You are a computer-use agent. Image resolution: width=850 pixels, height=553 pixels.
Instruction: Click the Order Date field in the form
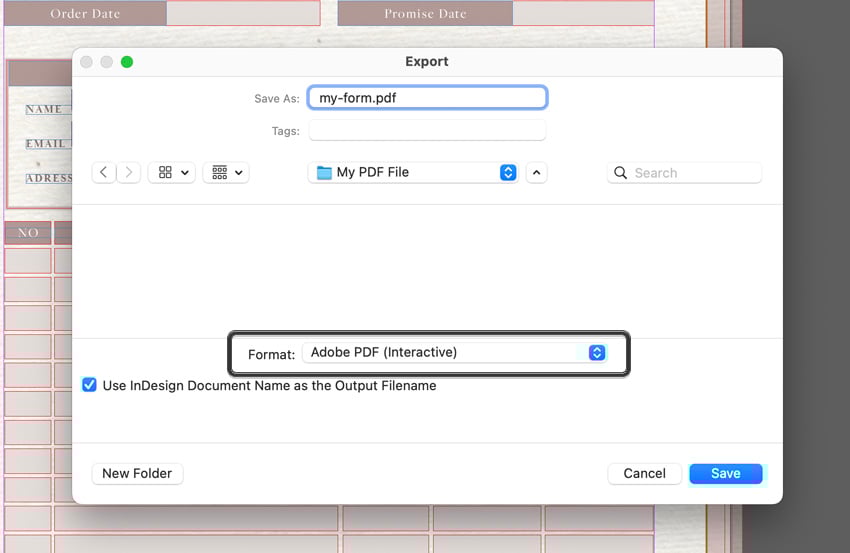(x=243, y=13)
